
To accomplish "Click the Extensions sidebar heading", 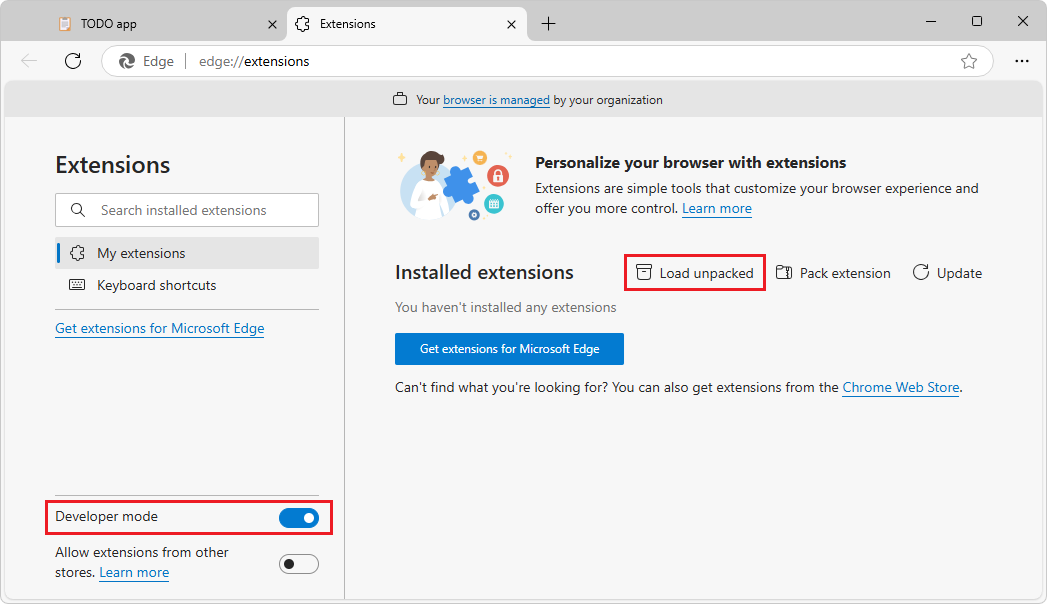I will click(x=113, y=165).
